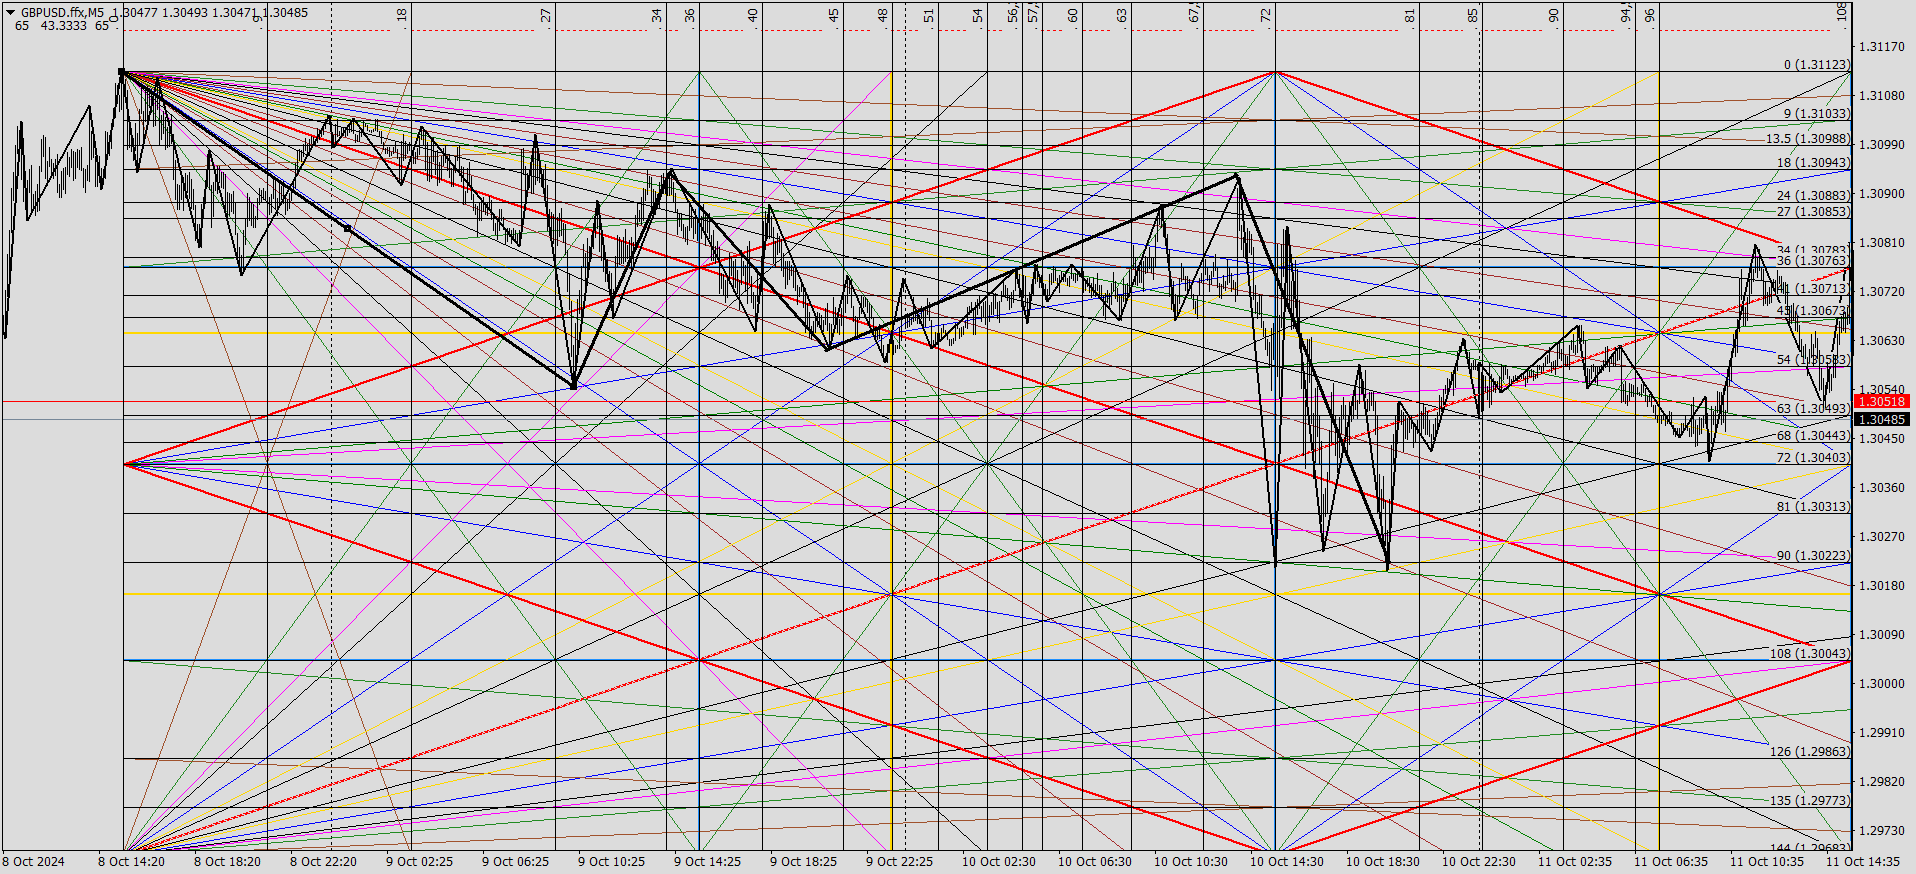Select the level label 9 (1.31033)

click(1816, 114)
